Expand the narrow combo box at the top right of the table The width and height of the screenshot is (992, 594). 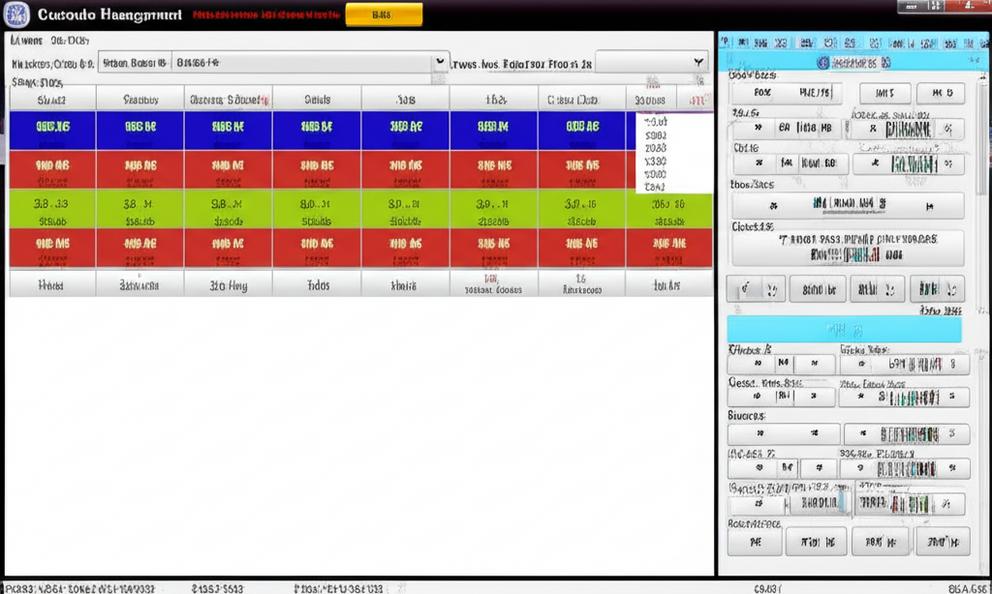[x=700, y=62]
